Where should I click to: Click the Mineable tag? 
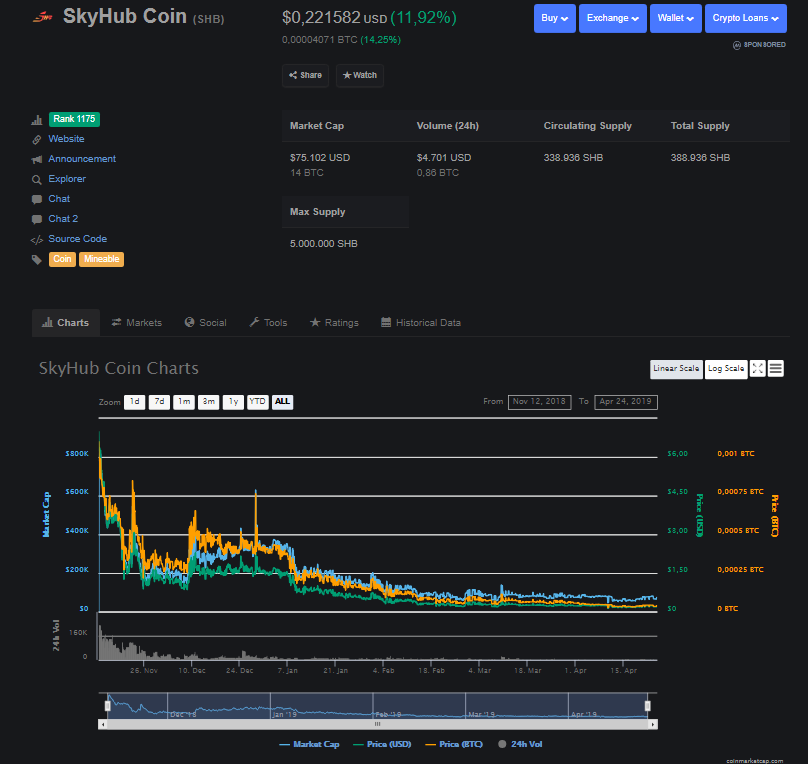tap(102, 259)
